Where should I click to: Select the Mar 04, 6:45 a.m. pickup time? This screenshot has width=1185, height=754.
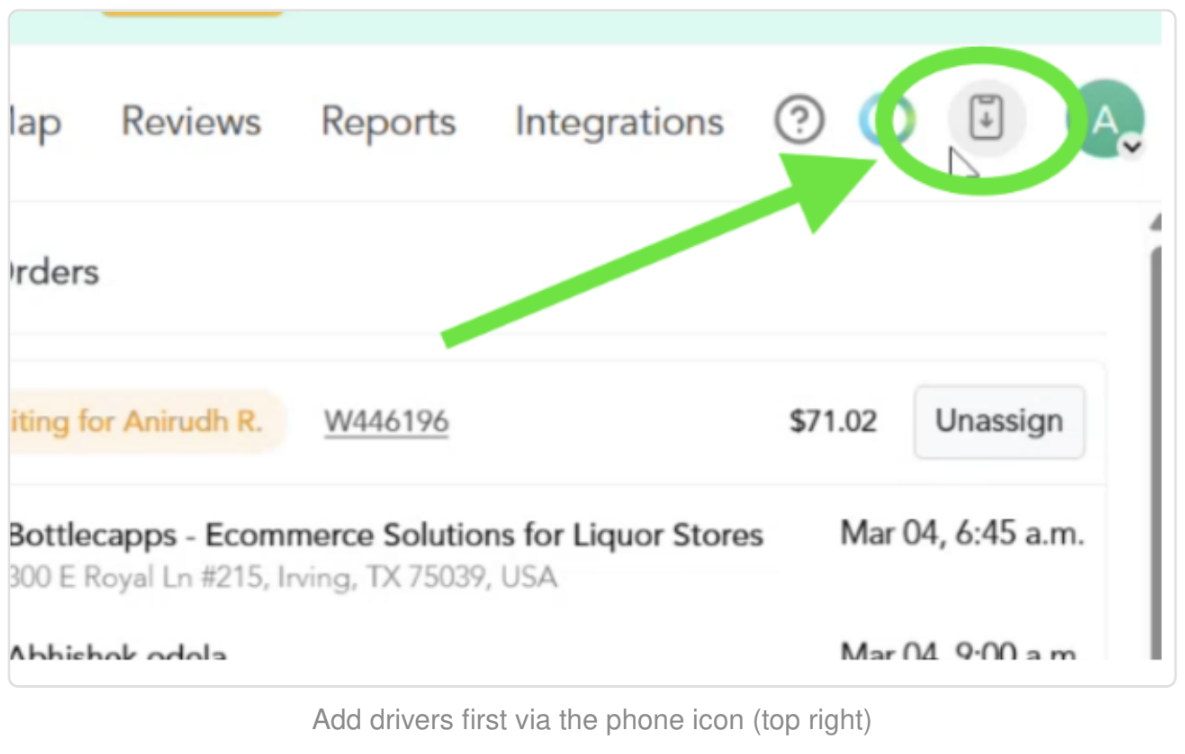pos(962,533)
